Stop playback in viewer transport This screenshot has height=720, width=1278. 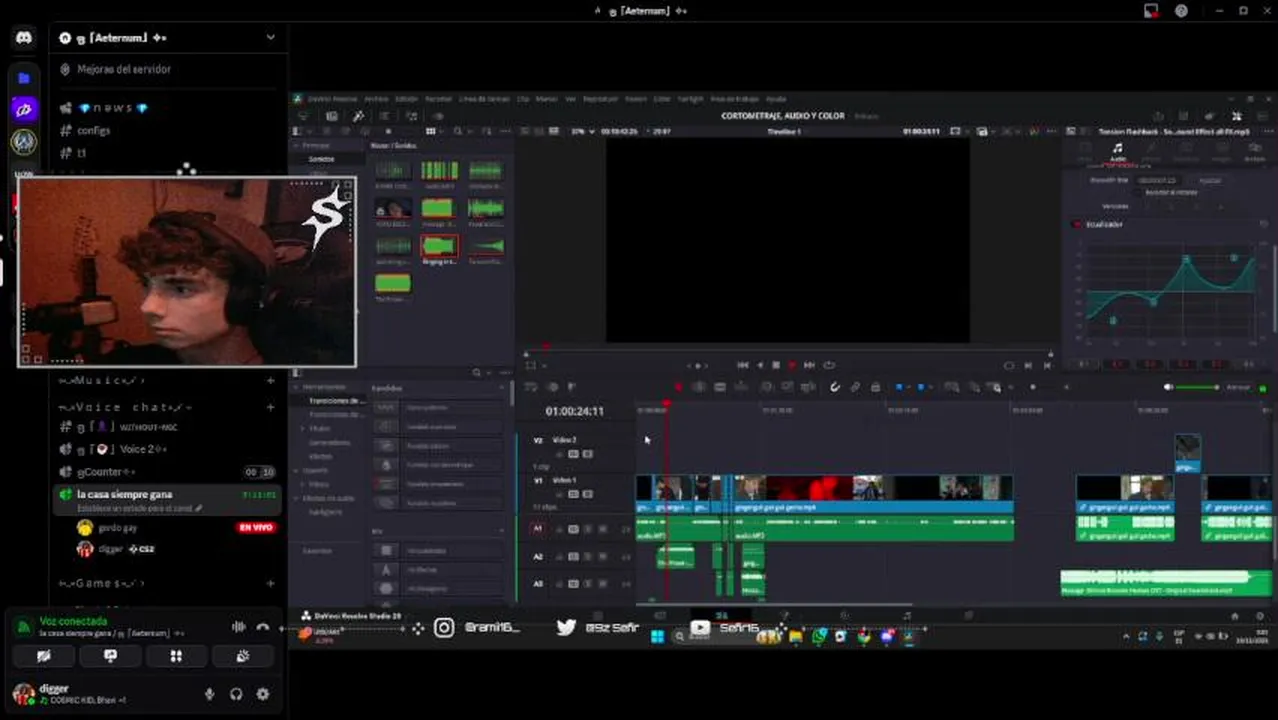tap(776, 365)
